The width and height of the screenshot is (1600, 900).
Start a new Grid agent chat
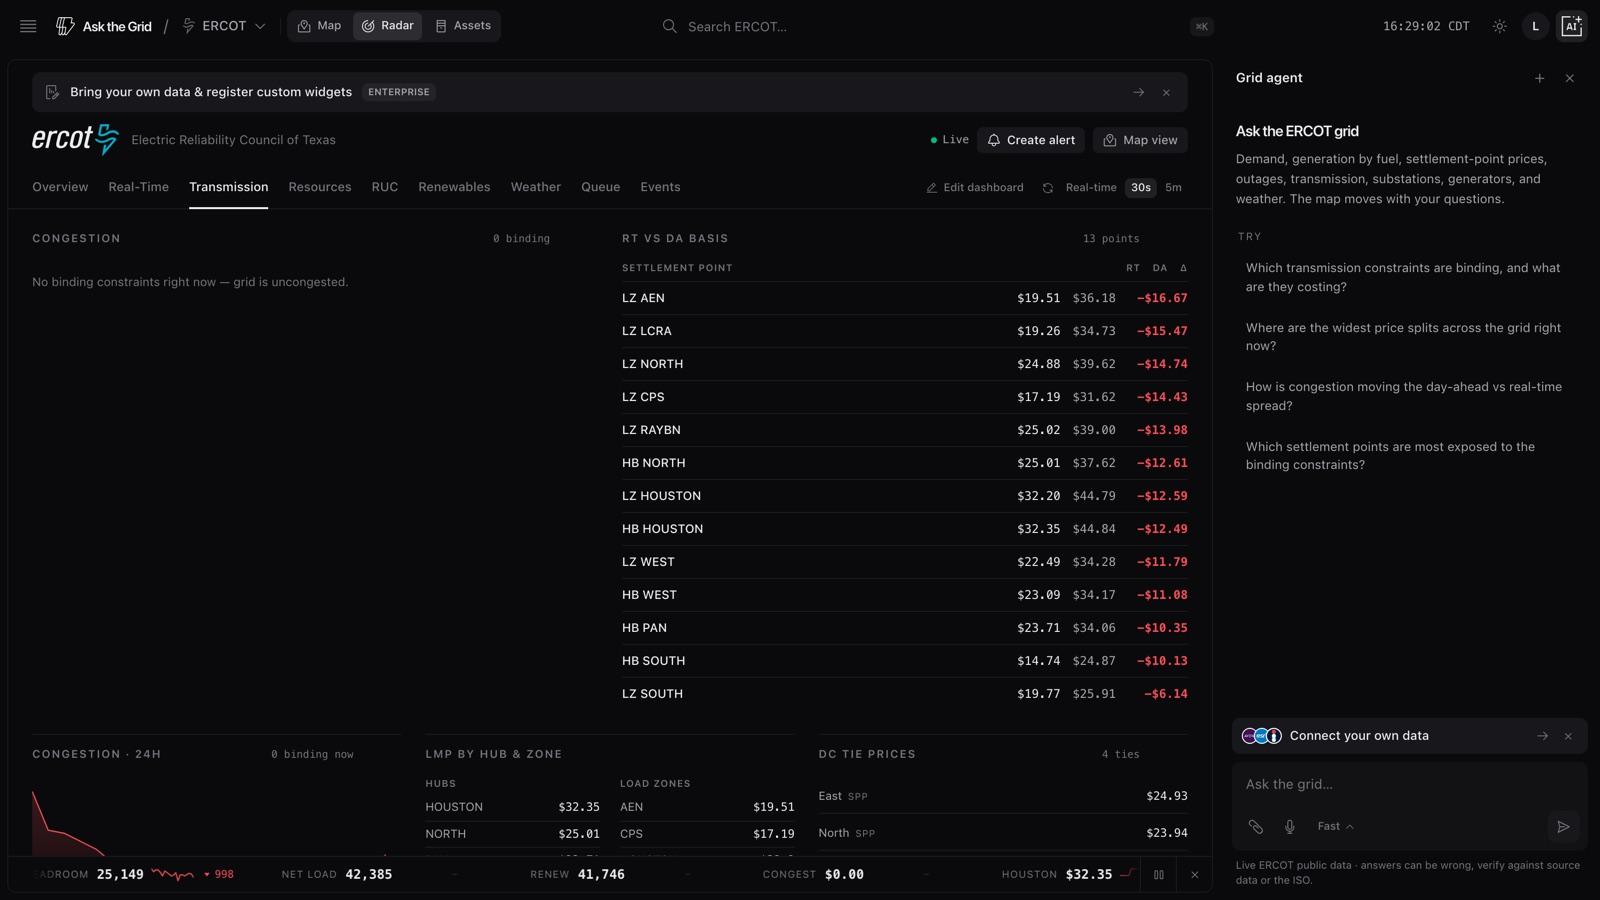point(1539,78)
